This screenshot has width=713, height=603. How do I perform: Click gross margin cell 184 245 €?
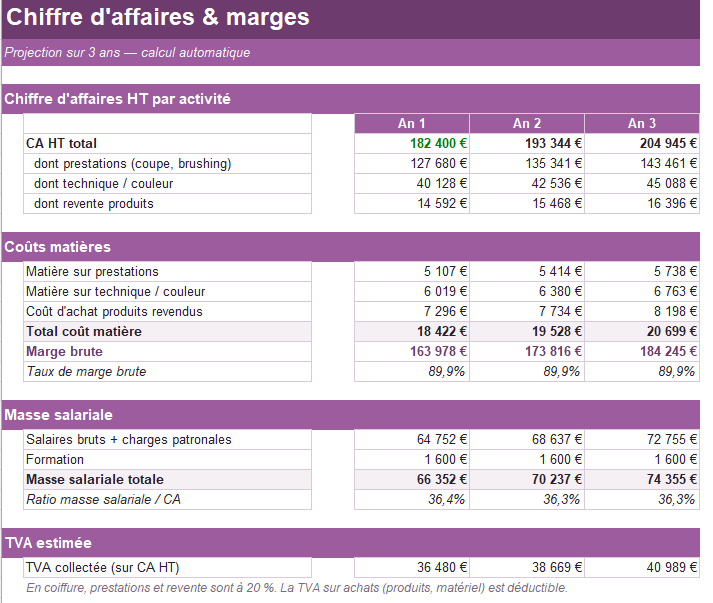click(642, 352)
